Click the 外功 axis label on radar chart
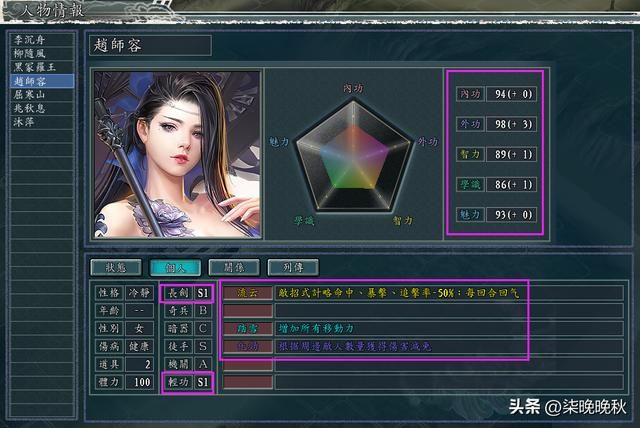 [427, 142]
